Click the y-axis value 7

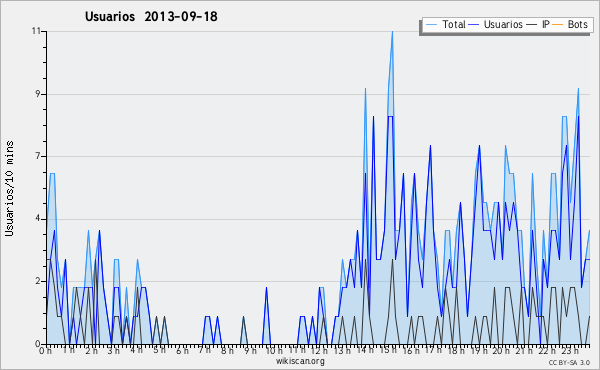click(x=38, y=156)
